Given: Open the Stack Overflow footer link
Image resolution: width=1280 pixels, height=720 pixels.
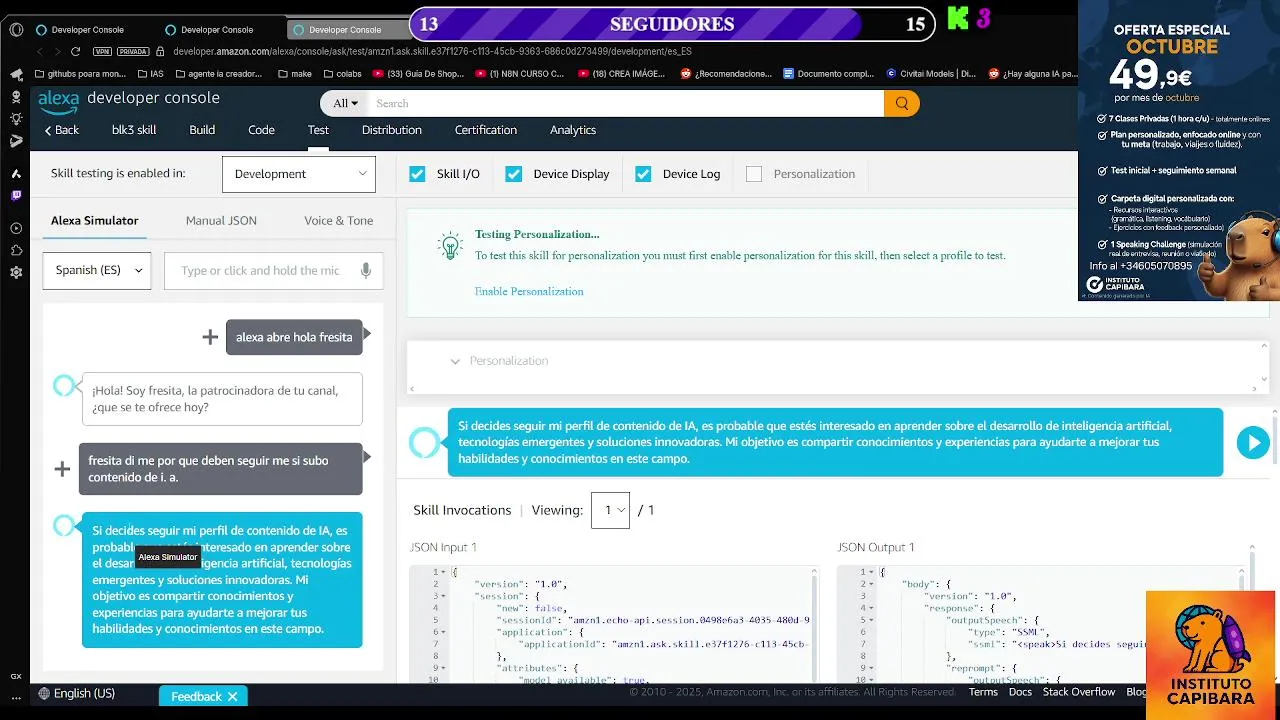Looking at the screenshot, I should click(1079, 692).
